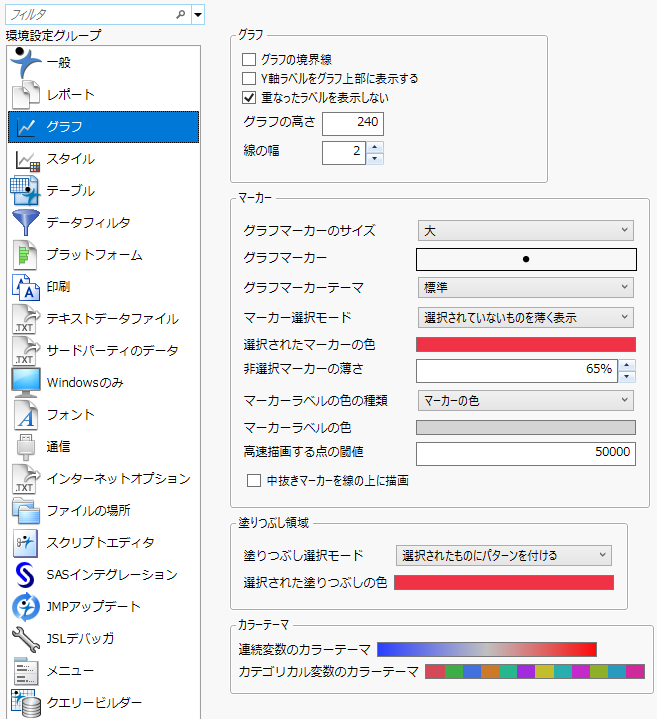Open the JSLデバッガ wrench icon
657x719 pixels.
(x=26, y=639)
